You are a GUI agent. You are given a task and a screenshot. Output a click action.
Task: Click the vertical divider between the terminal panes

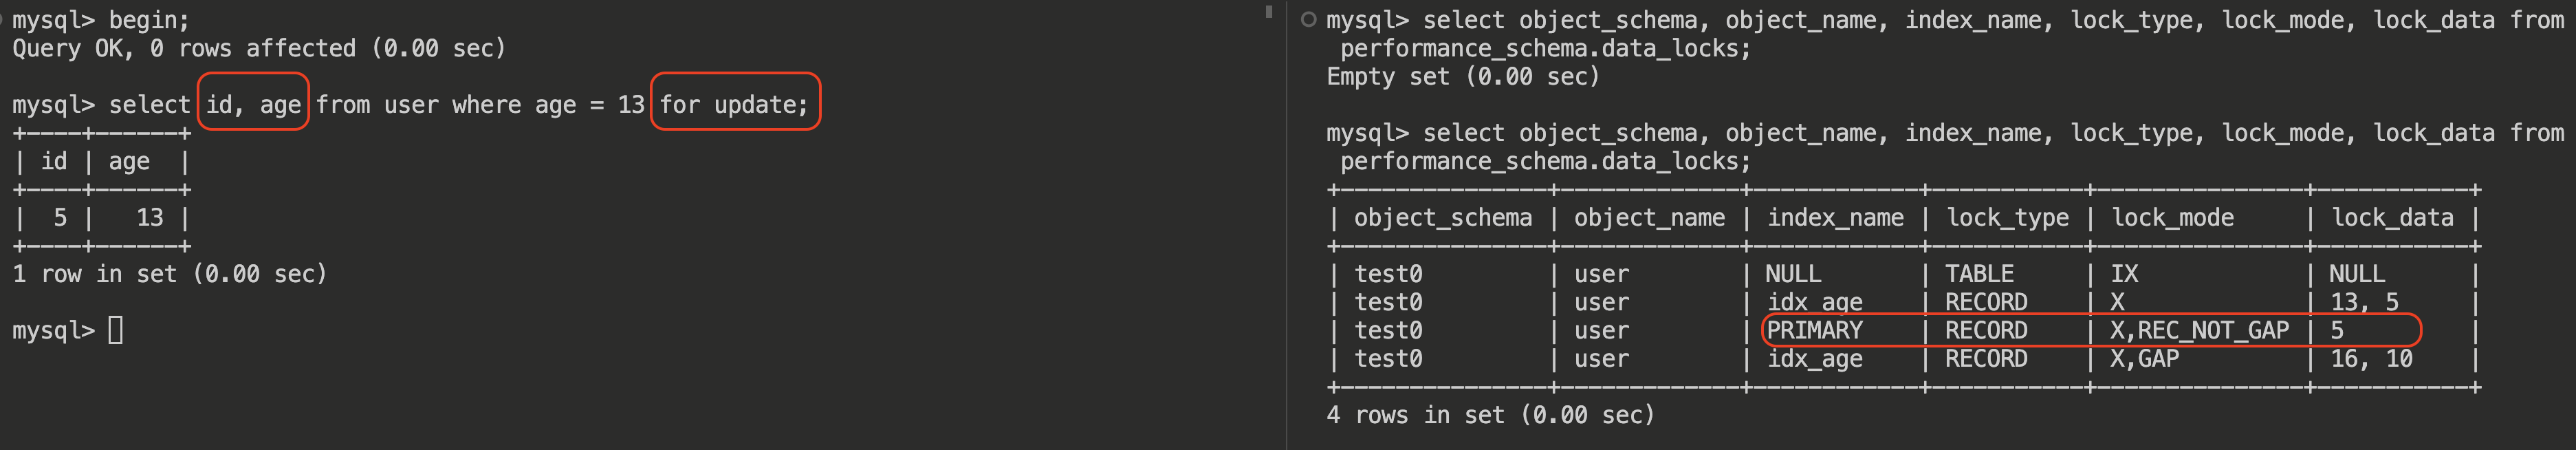coord(1286,225)
